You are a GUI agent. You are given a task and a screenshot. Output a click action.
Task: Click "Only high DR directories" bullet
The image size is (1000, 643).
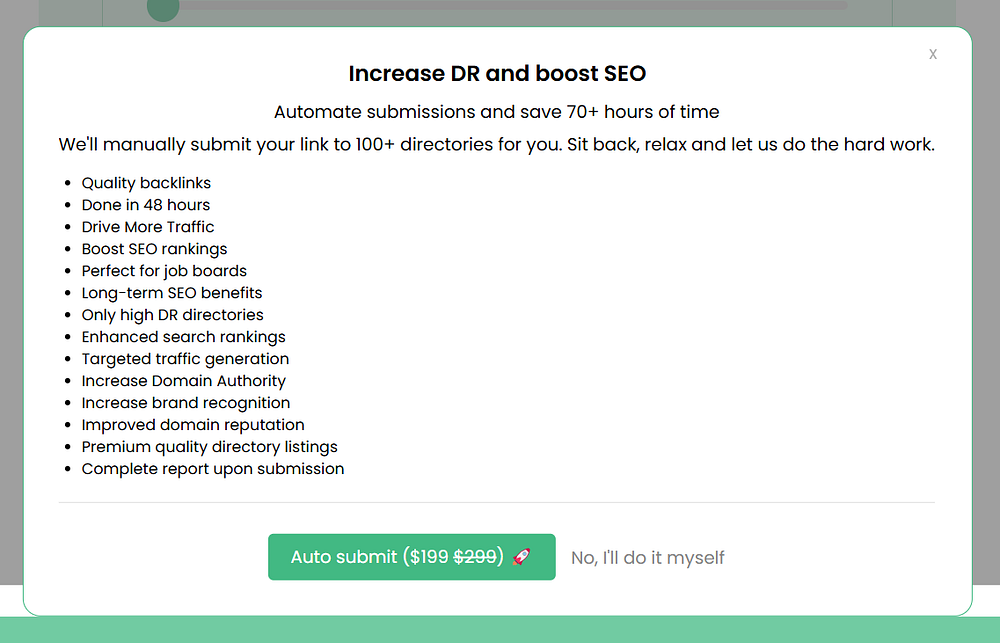coord(172,315)
